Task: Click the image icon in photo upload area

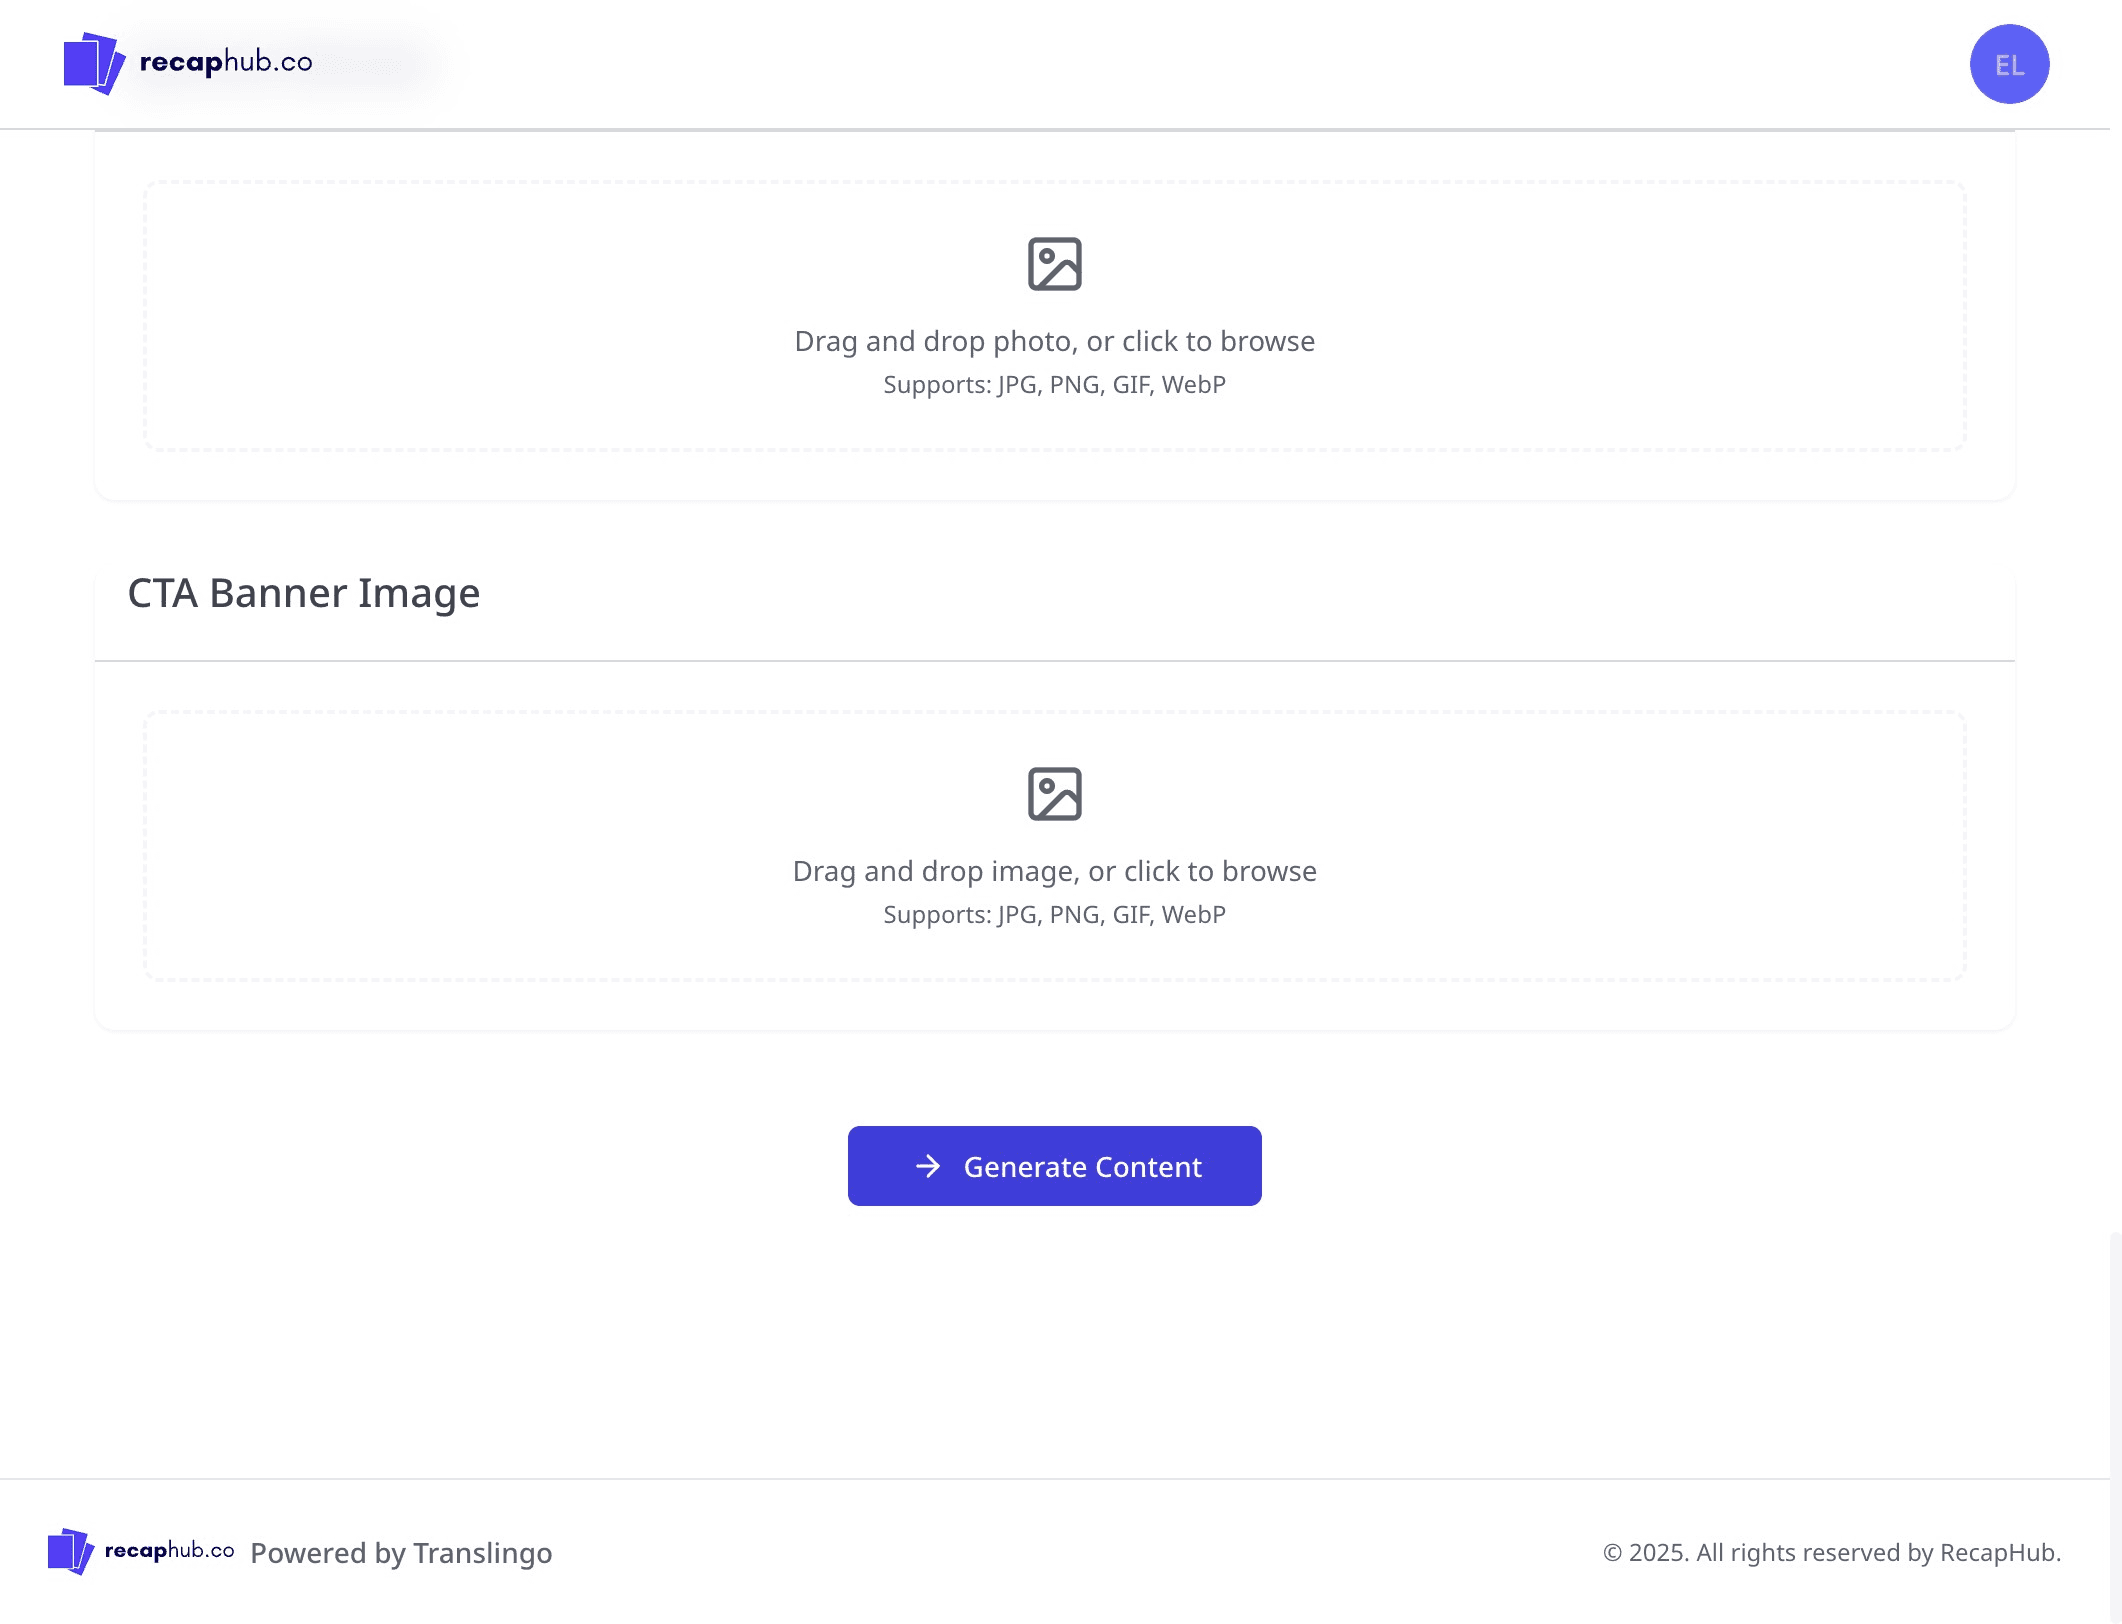Action: coord(1054,264)
